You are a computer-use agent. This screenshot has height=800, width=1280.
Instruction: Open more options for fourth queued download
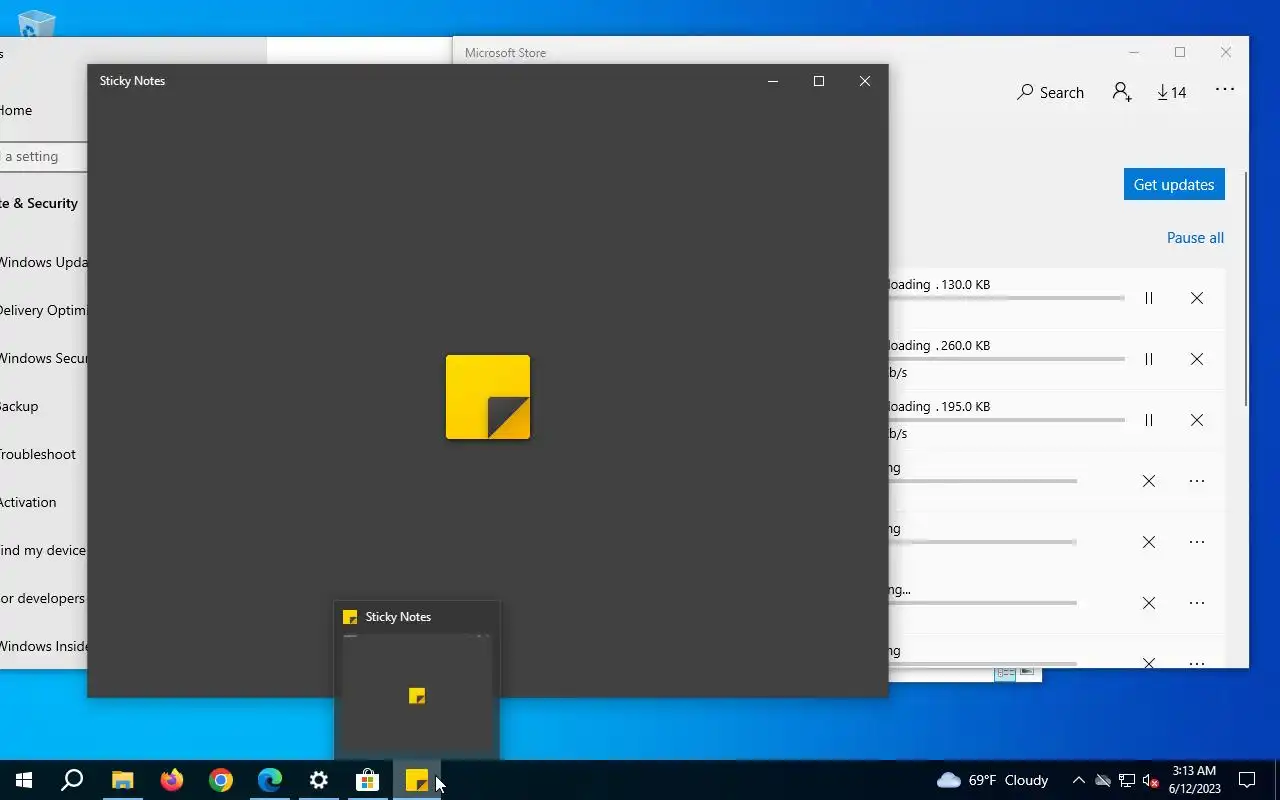1197,481
